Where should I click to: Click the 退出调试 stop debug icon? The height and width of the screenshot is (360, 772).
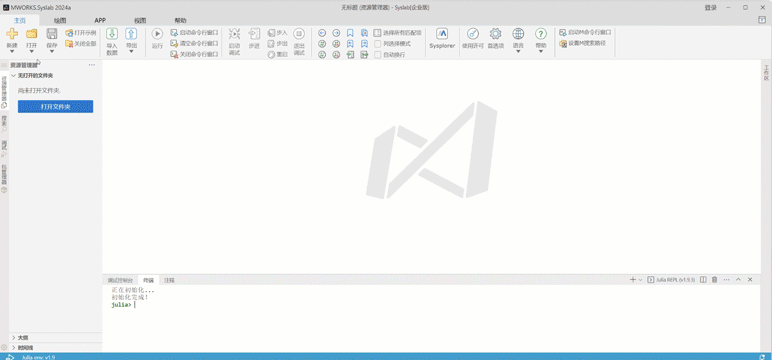pyautogui.click(x=299, y=33)
